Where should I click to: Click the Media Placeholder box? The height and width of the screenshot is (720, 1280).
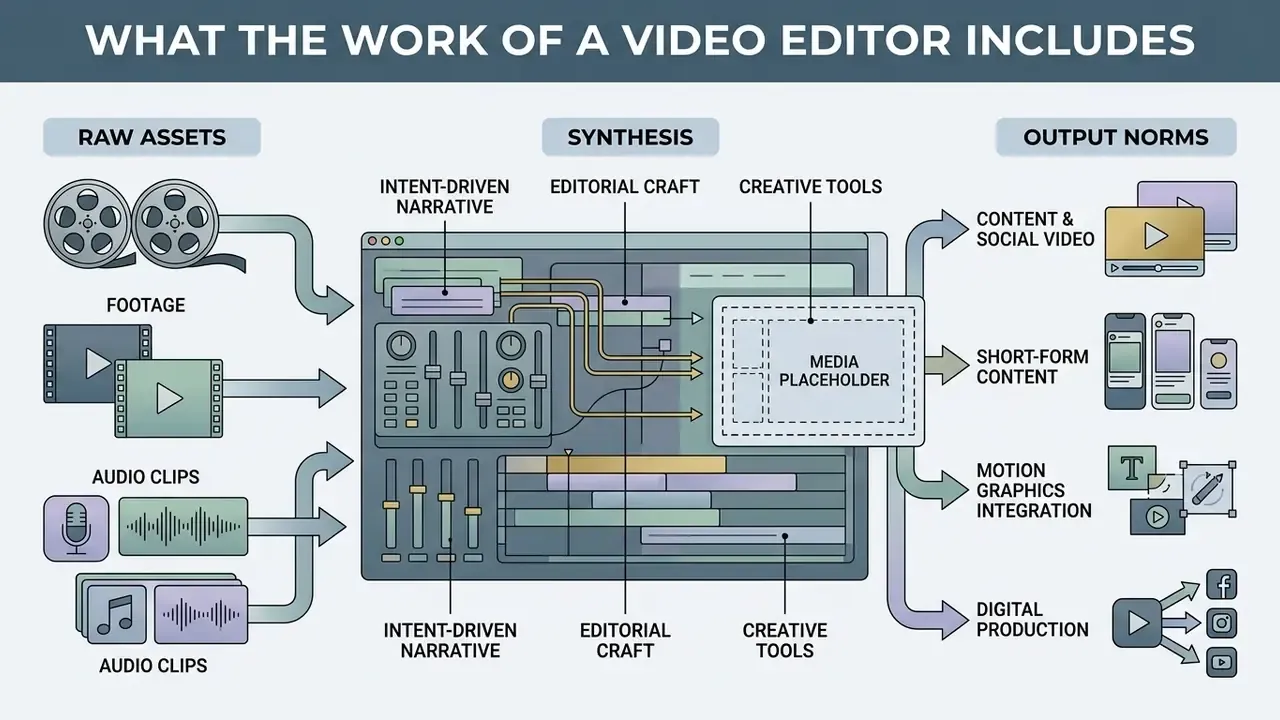[x=818, y=371]
